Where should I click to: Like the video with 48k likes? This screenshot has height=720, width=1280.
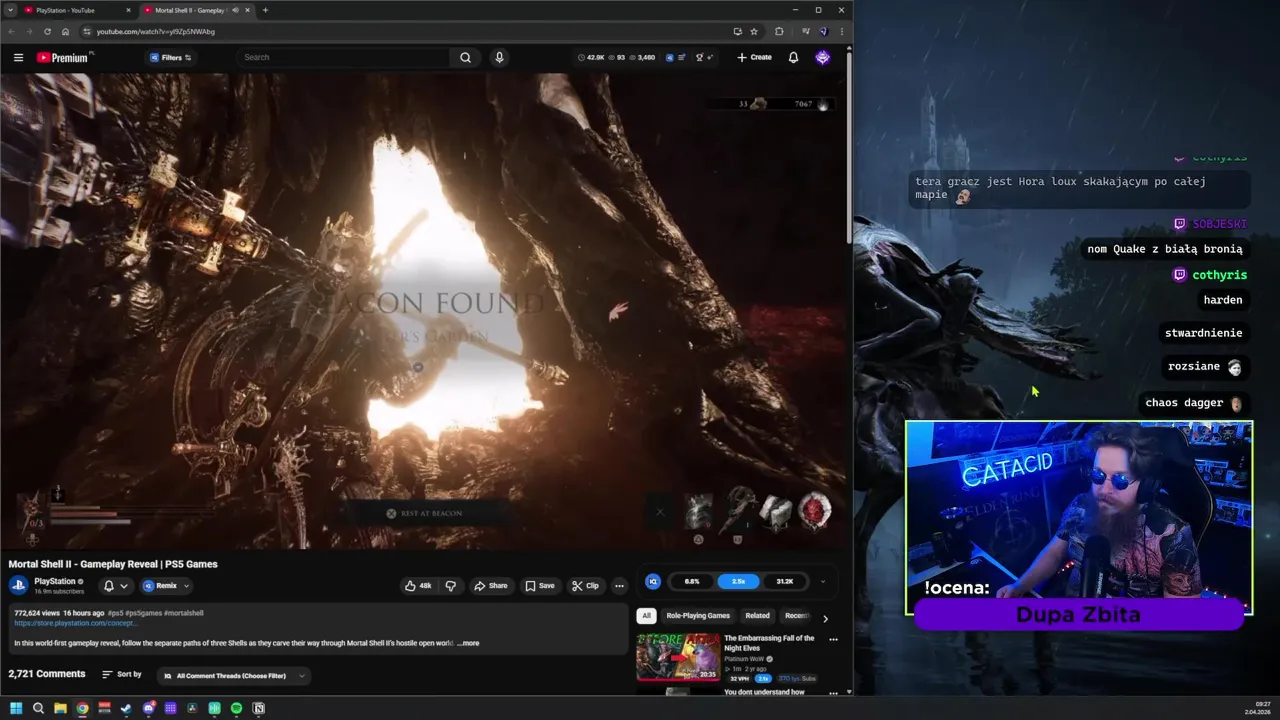(x=418, y=586)
